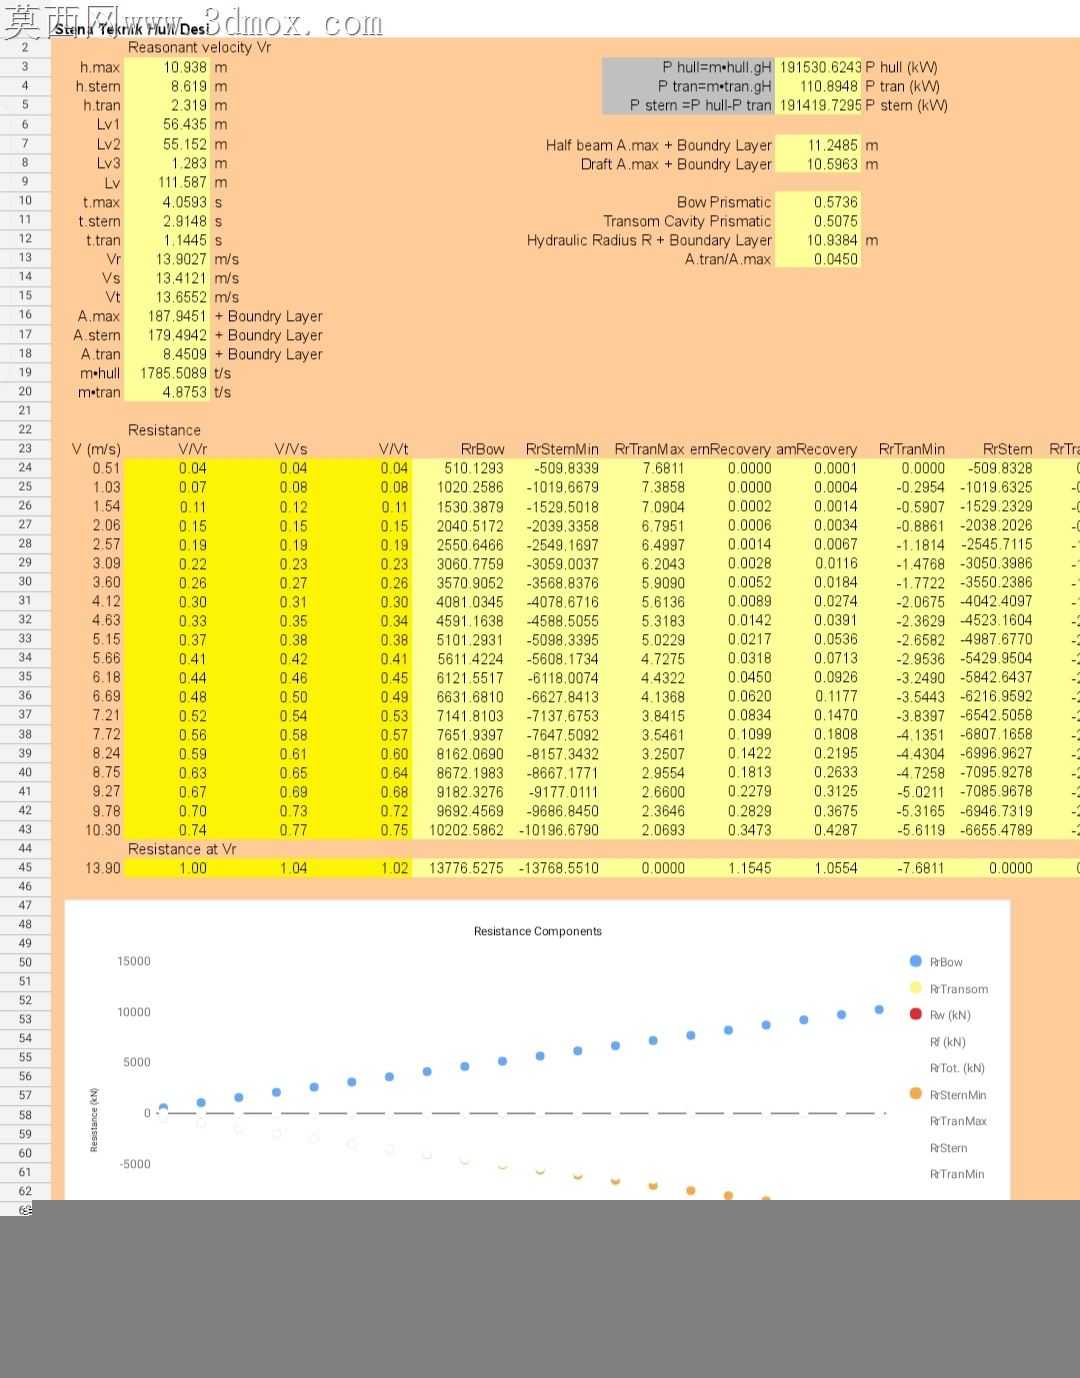Screen dimensions: 1080x1378
Task: Select the velocity cell 13.90
Action: tap(102, 867)
